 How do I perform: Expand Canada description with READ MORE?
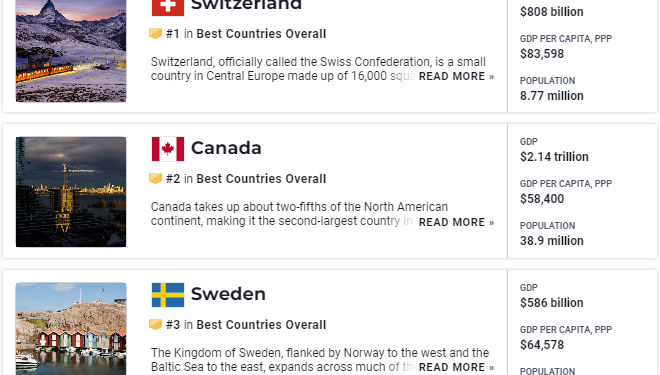click(456, 222)
